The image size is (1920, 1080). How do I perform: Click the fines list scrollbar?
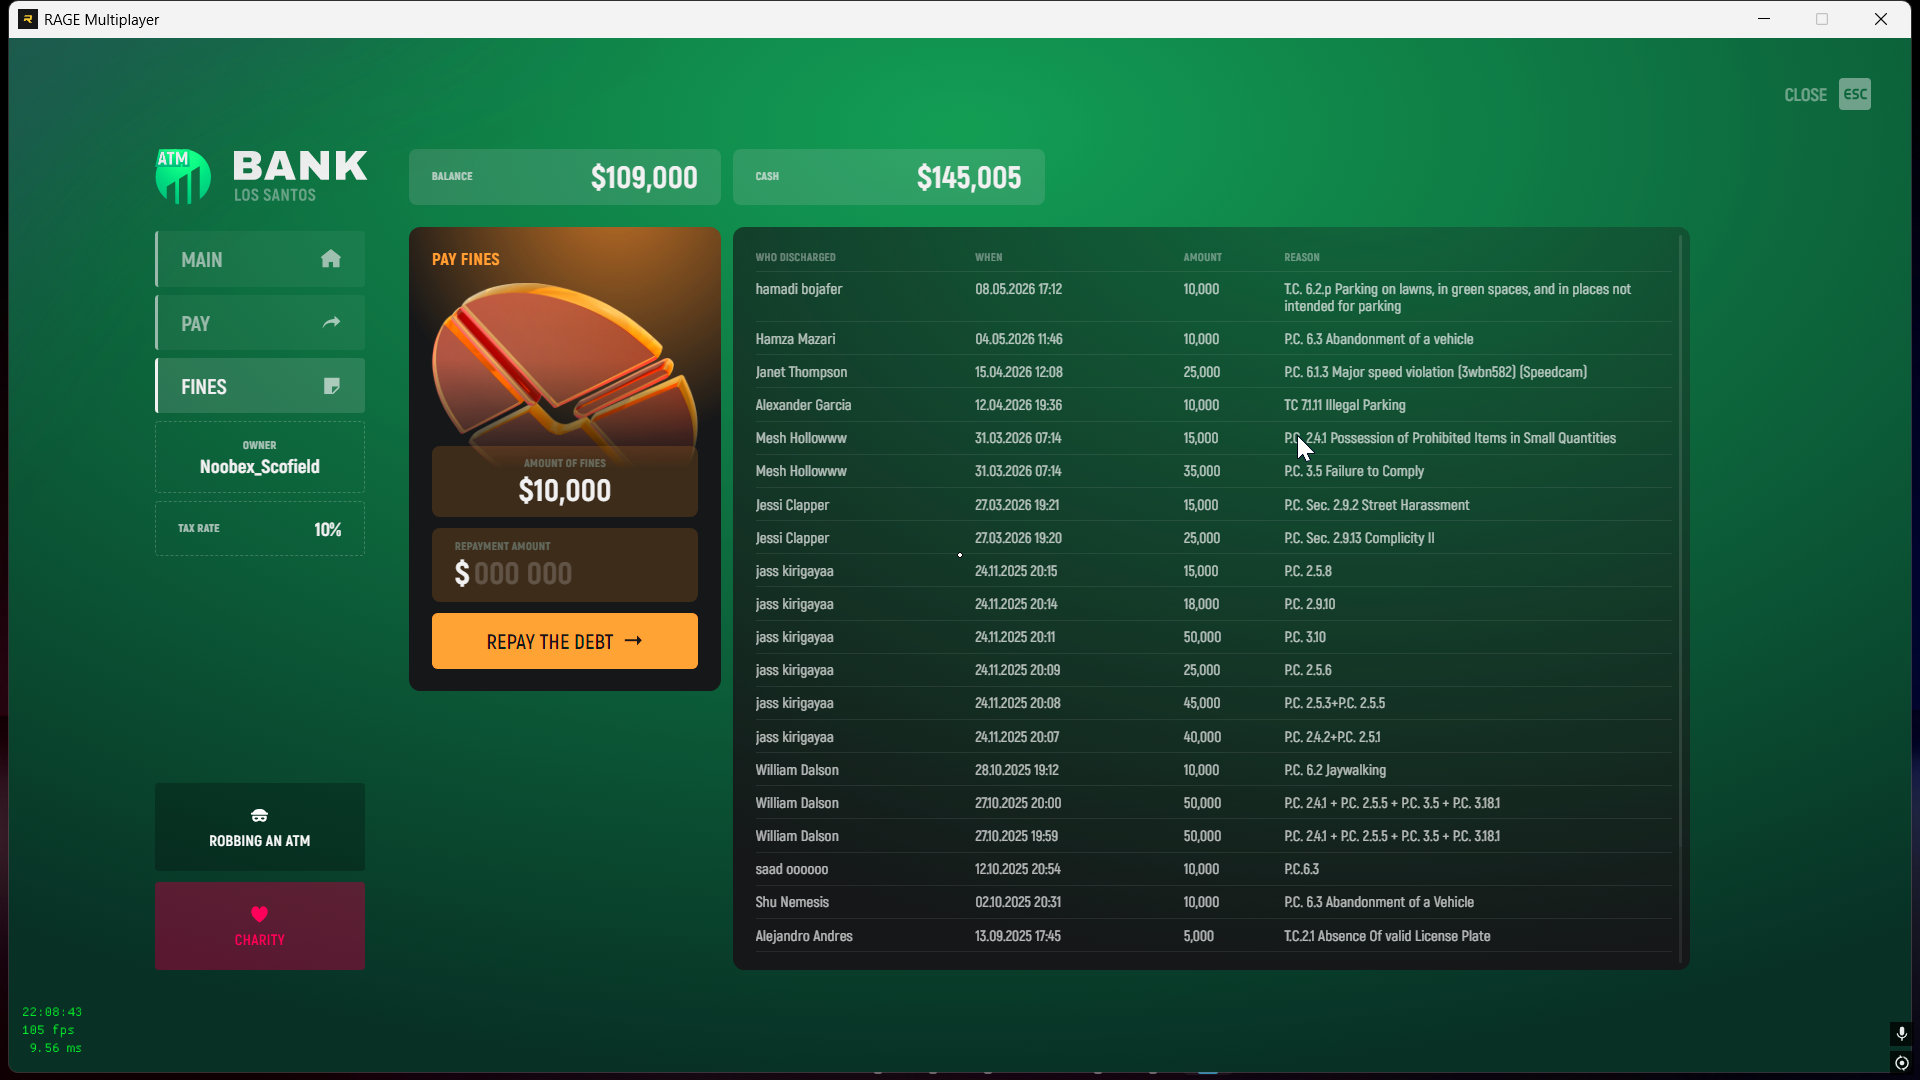1680,598
